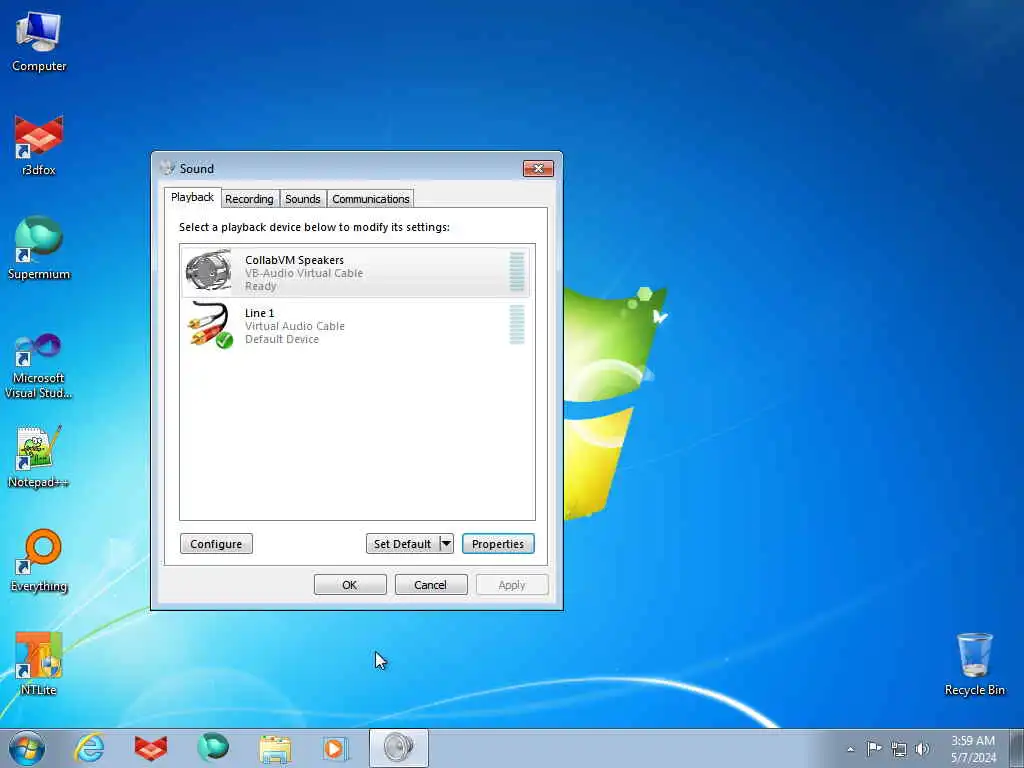This screenshot has width=1024, height=768.
Task: Click the volume speaker tray icon
Action: pyautogui.click(x=922, y=749)
